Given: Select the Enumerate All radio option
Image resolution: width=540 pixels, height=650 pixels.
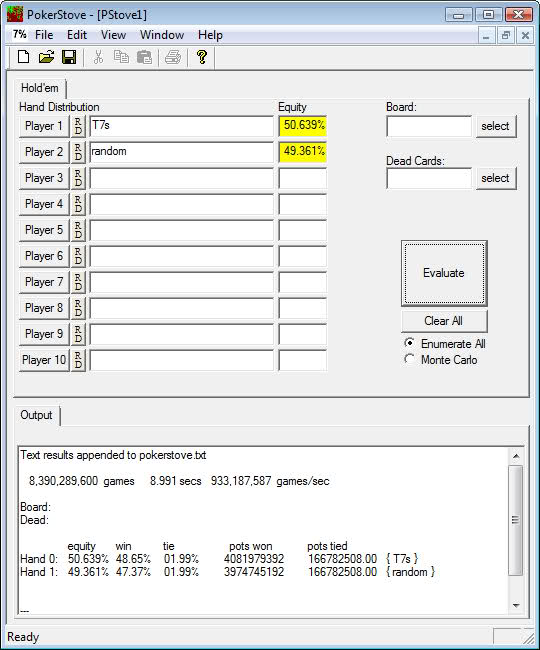Looking at the screenshot, I should coord(409,343).
